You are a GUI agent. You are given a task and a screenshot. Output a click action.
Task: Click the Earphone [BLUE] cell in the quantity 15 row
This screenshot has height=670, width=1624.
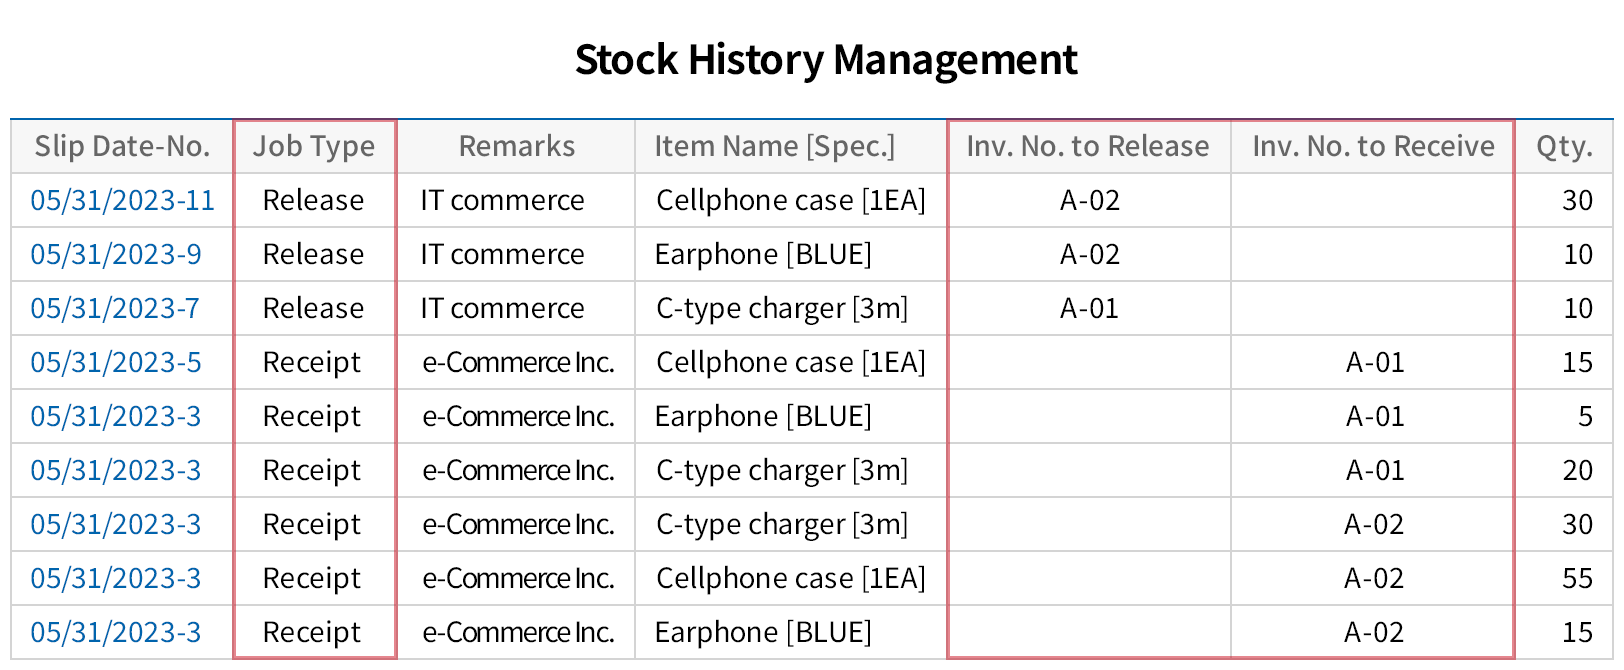[x=763, y=632]
